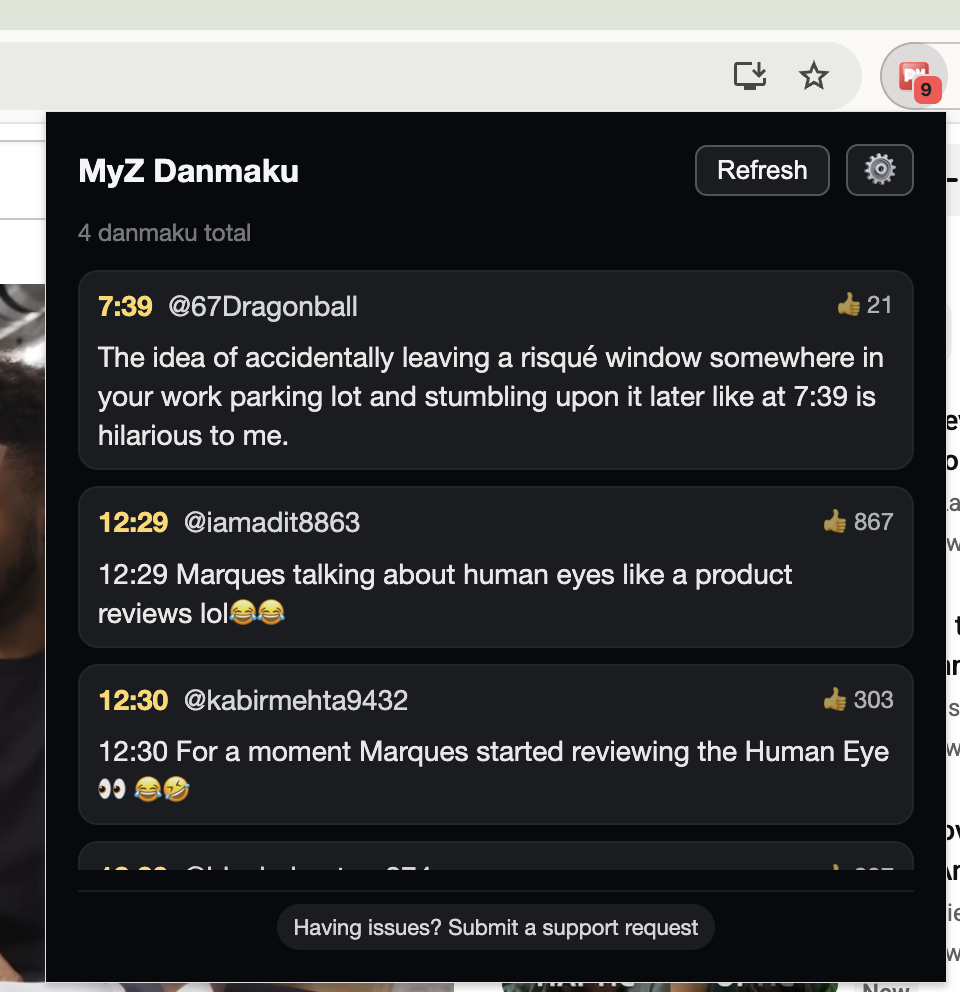Viewport: 960px width, 992px height.
Task: Click the thumbs-up on @67Dragonball's danmaku
Action: [851, 305]
